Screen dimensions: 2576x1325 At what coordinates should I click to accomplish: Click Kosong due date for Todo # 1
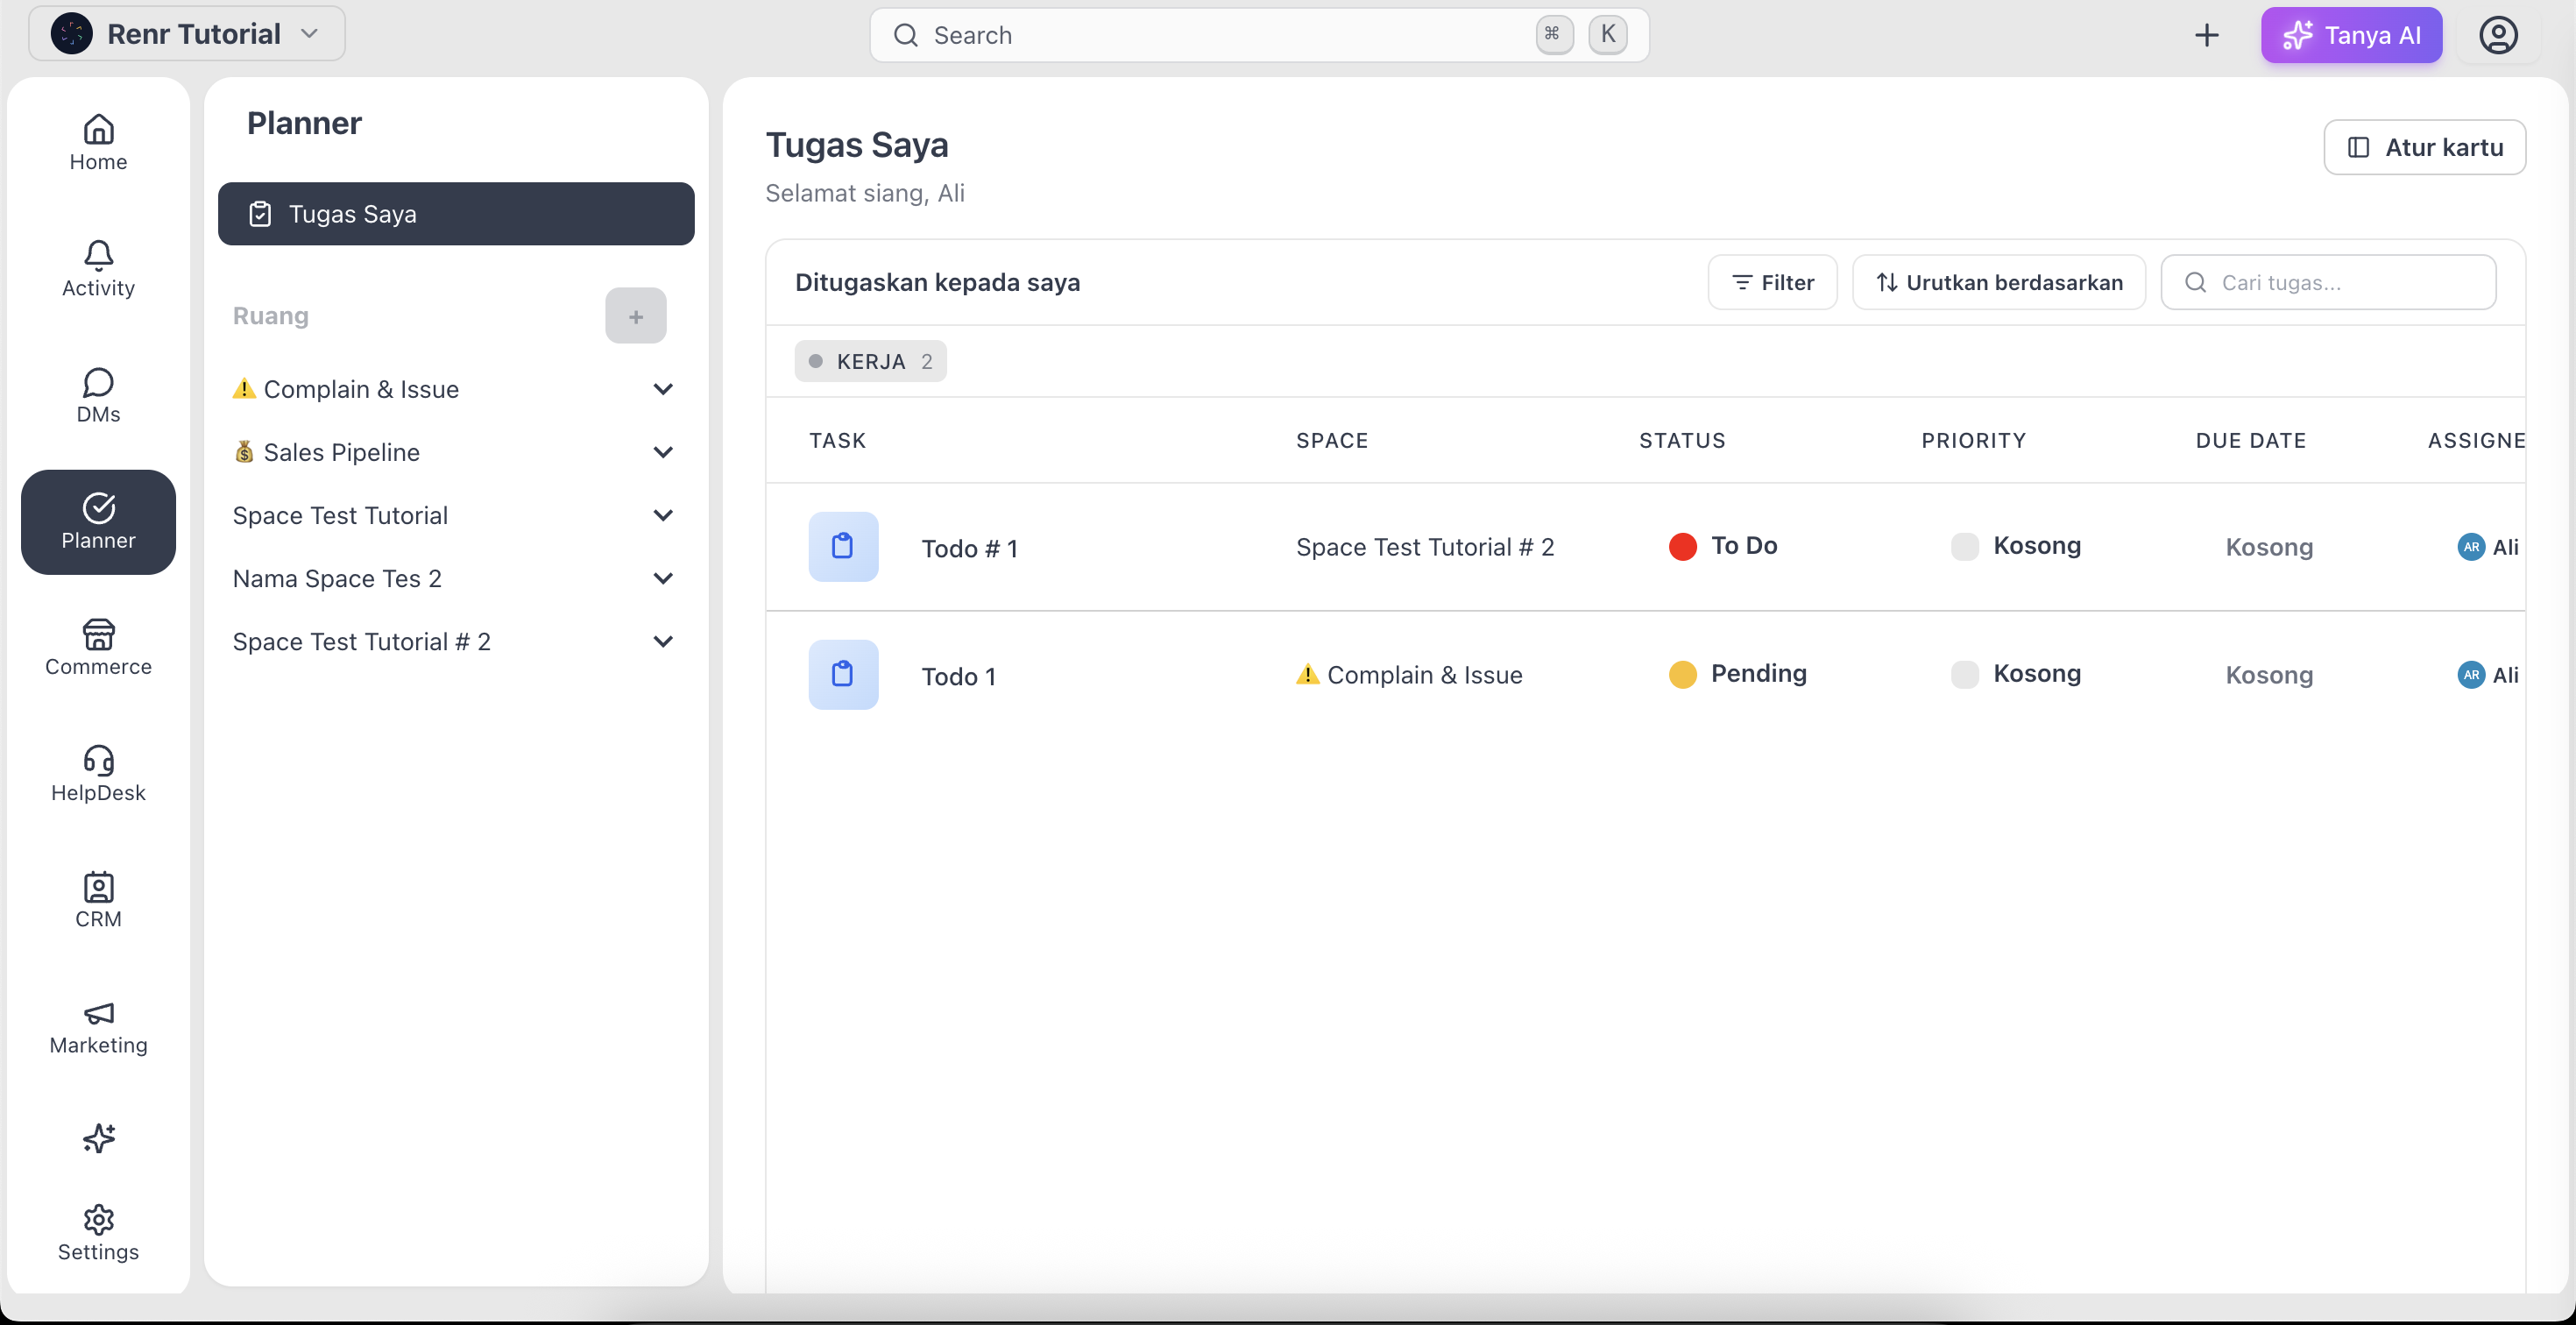coord(2269,547)
